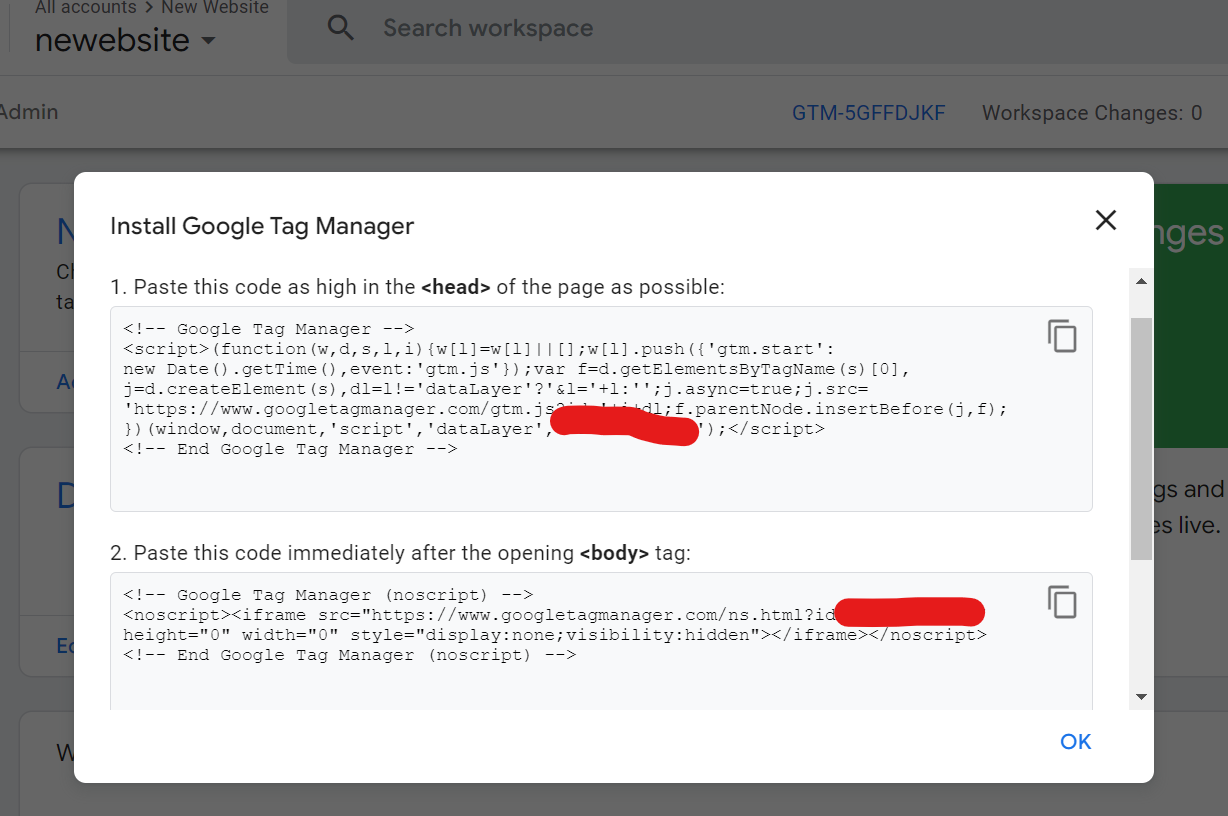Close the Install Google Tag Manager dialog
1228x816 pixels.
[x=1105, y=221]
